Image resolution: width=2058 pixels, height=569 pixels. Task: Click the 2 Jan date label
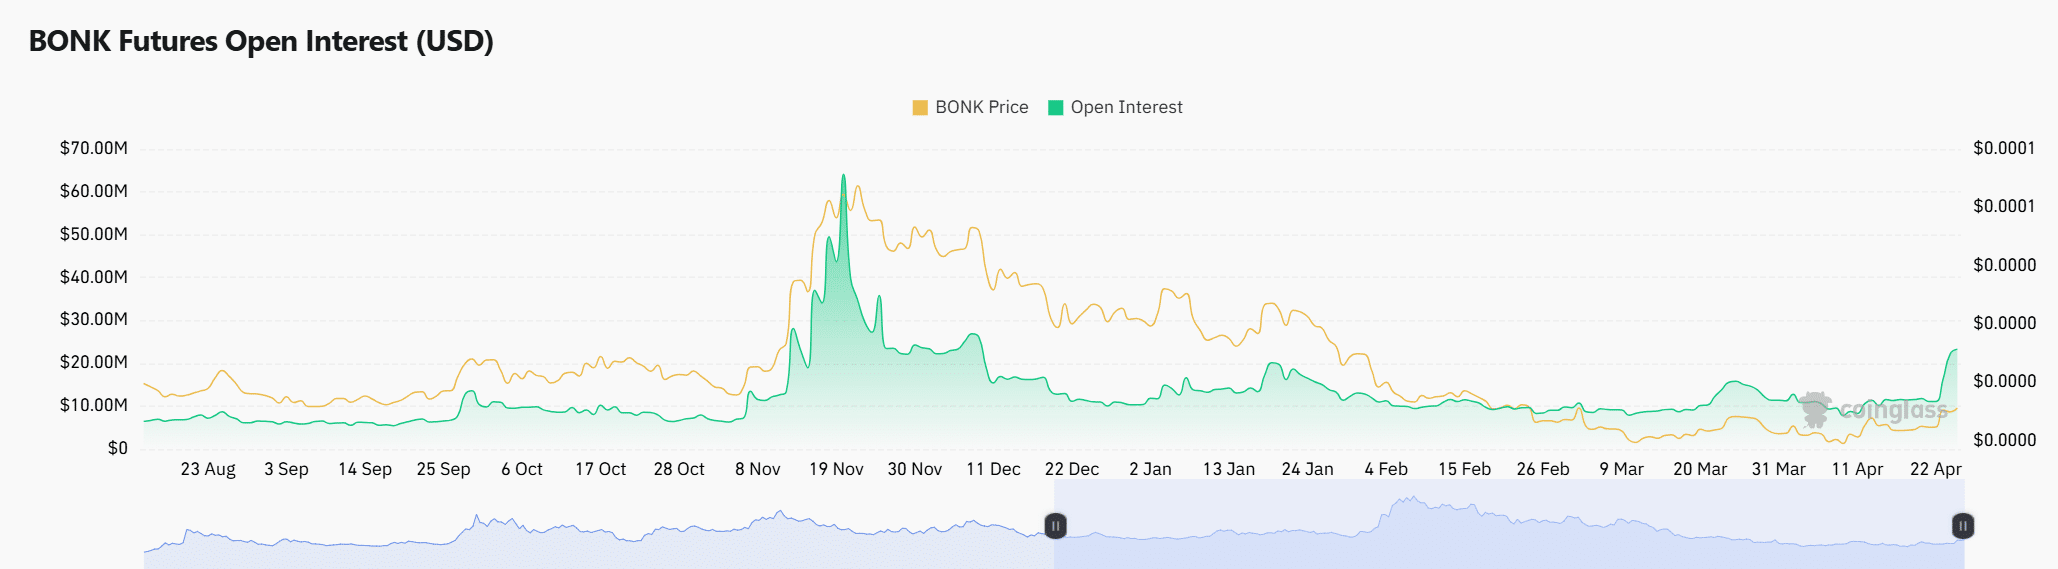pos(1150,469)
